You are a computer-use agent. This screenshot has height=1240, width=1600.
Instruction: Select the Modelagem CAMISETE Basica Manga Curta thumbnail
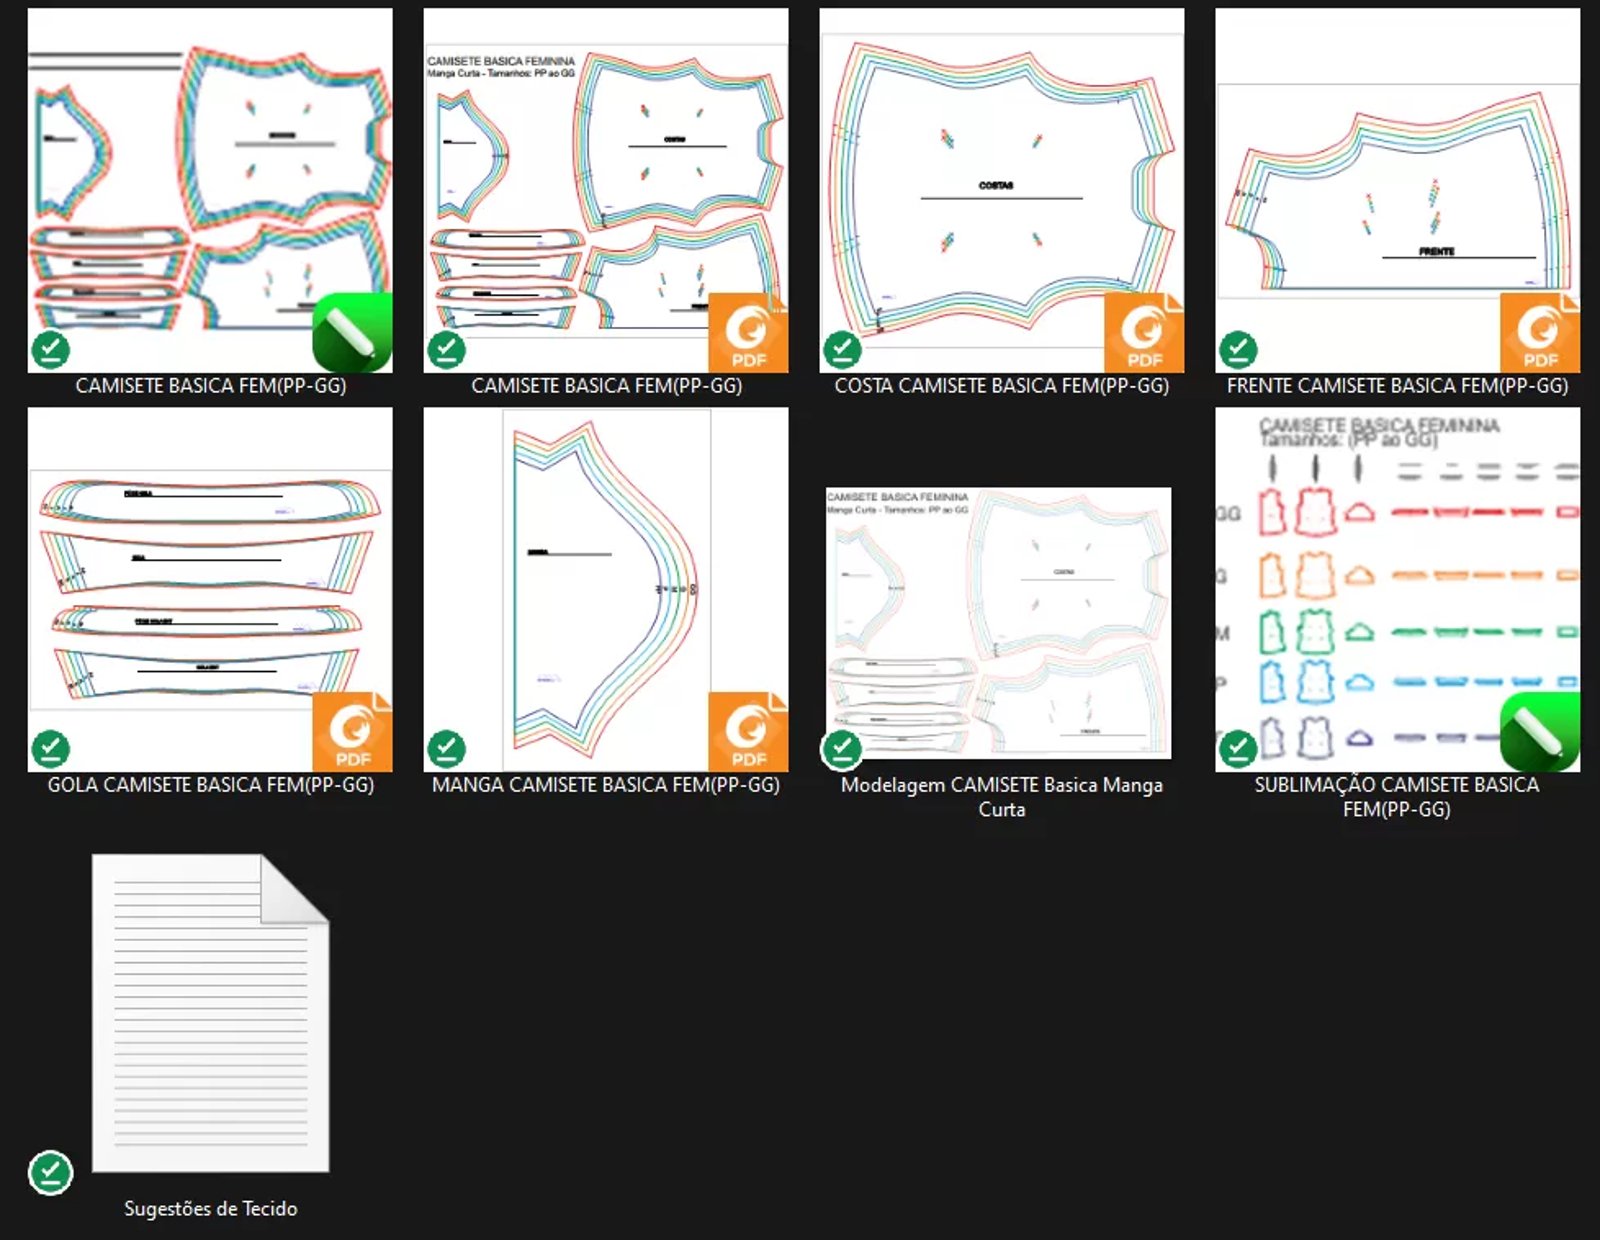(1000, 622)
